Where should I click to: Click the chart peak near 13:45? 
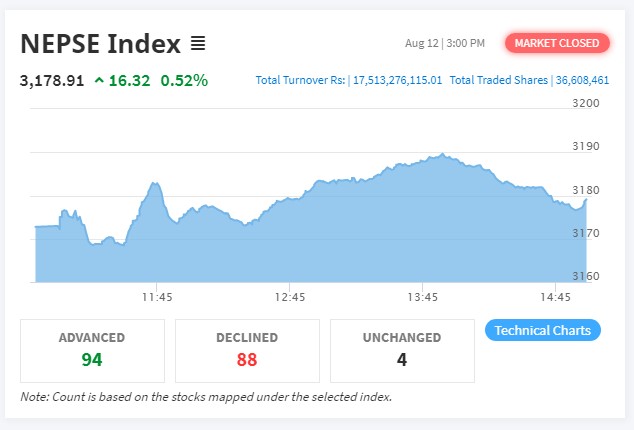(442, 156)
